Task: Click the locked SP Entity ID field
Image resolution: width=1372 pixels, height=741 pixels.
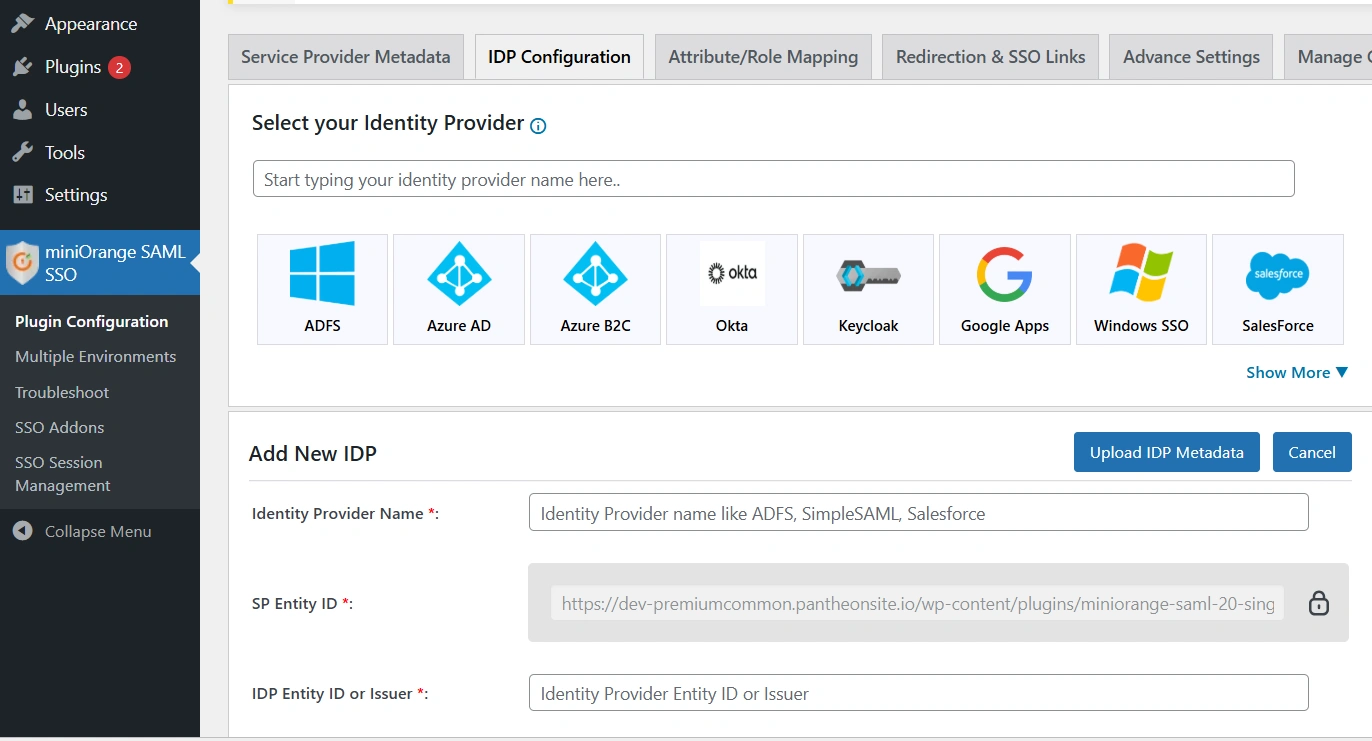Action: click(x=917, y=603)
